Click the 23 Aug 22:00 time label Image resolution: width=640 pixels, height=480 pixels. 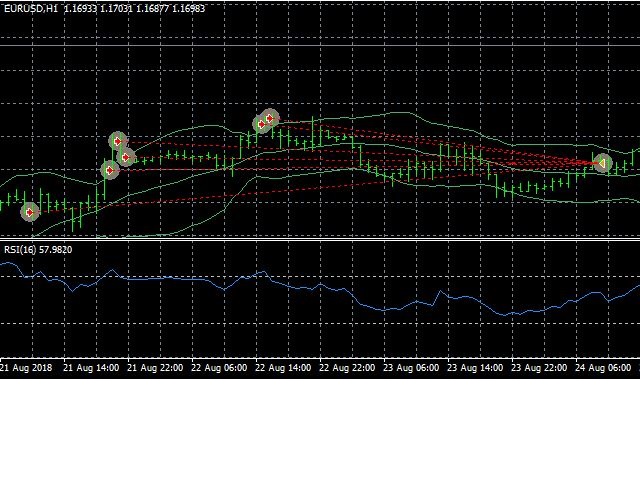[x=539, y=368]
